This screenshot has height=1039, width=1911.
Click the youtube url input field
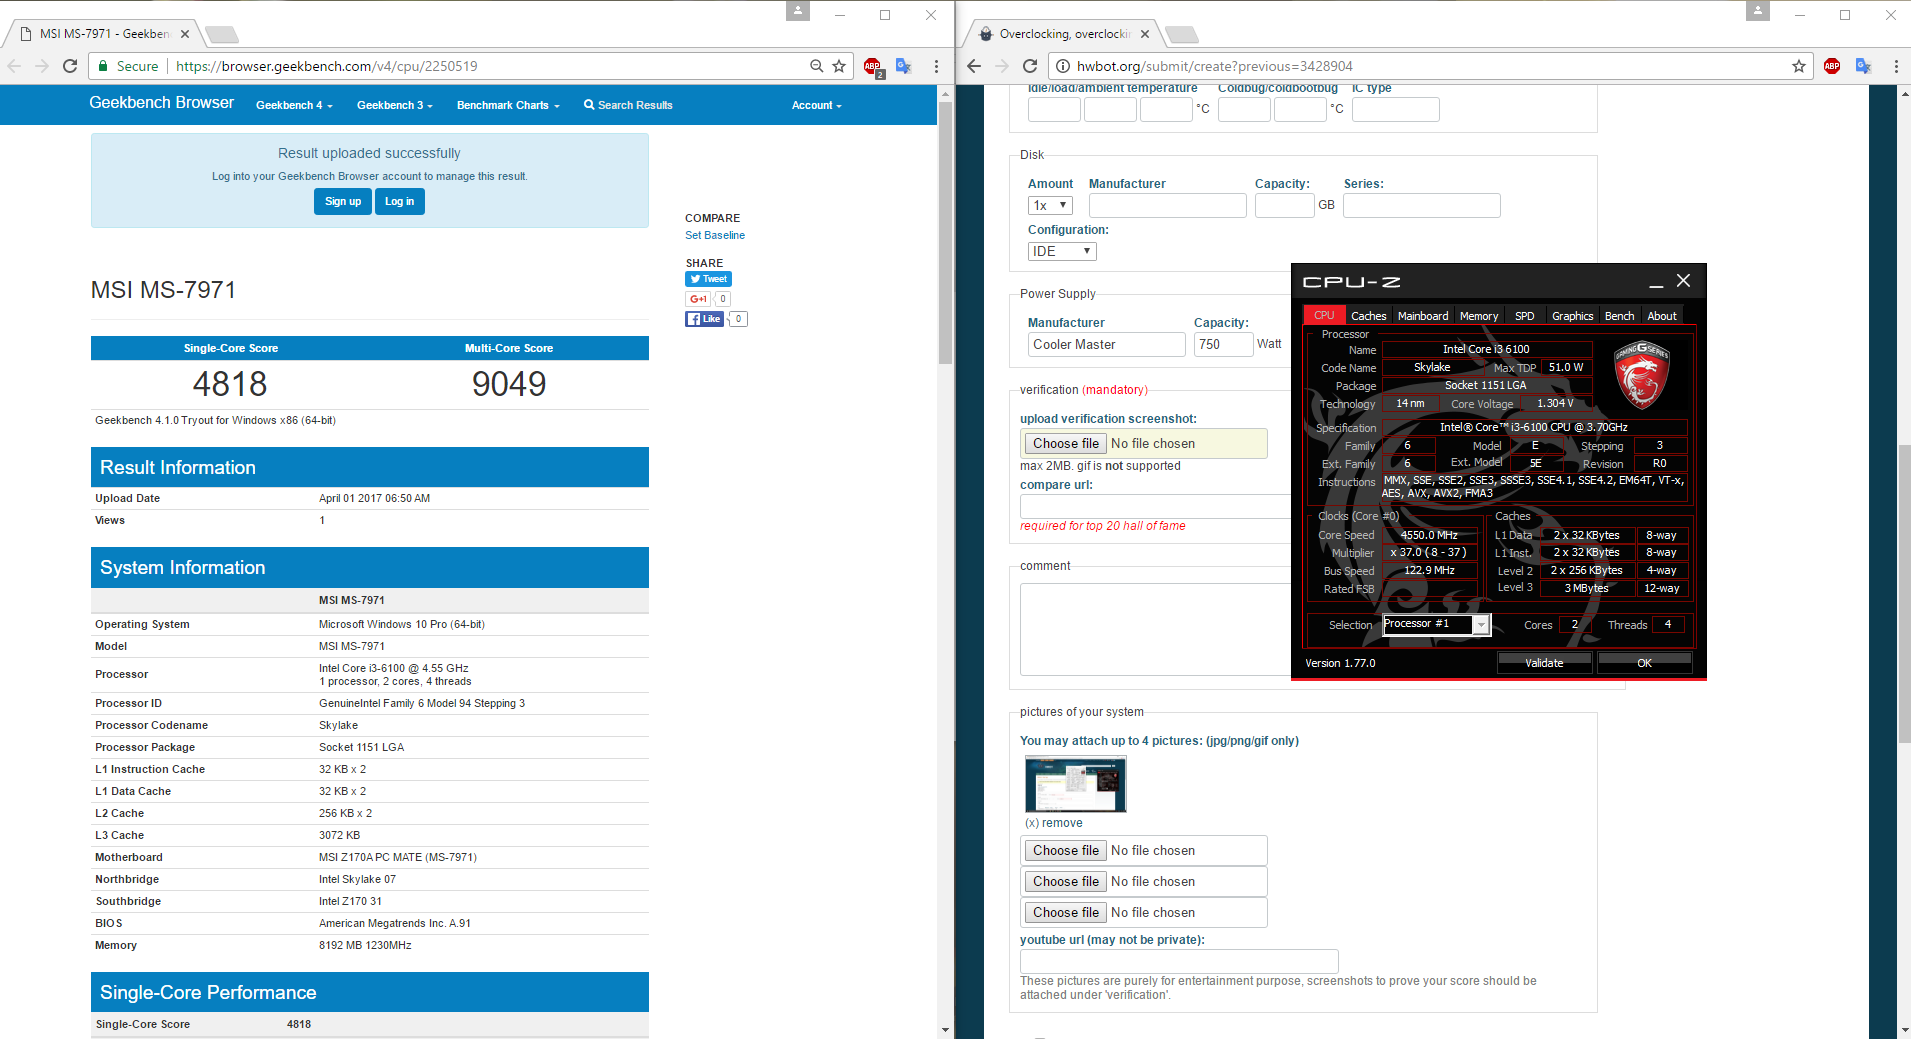(1179, 961)
